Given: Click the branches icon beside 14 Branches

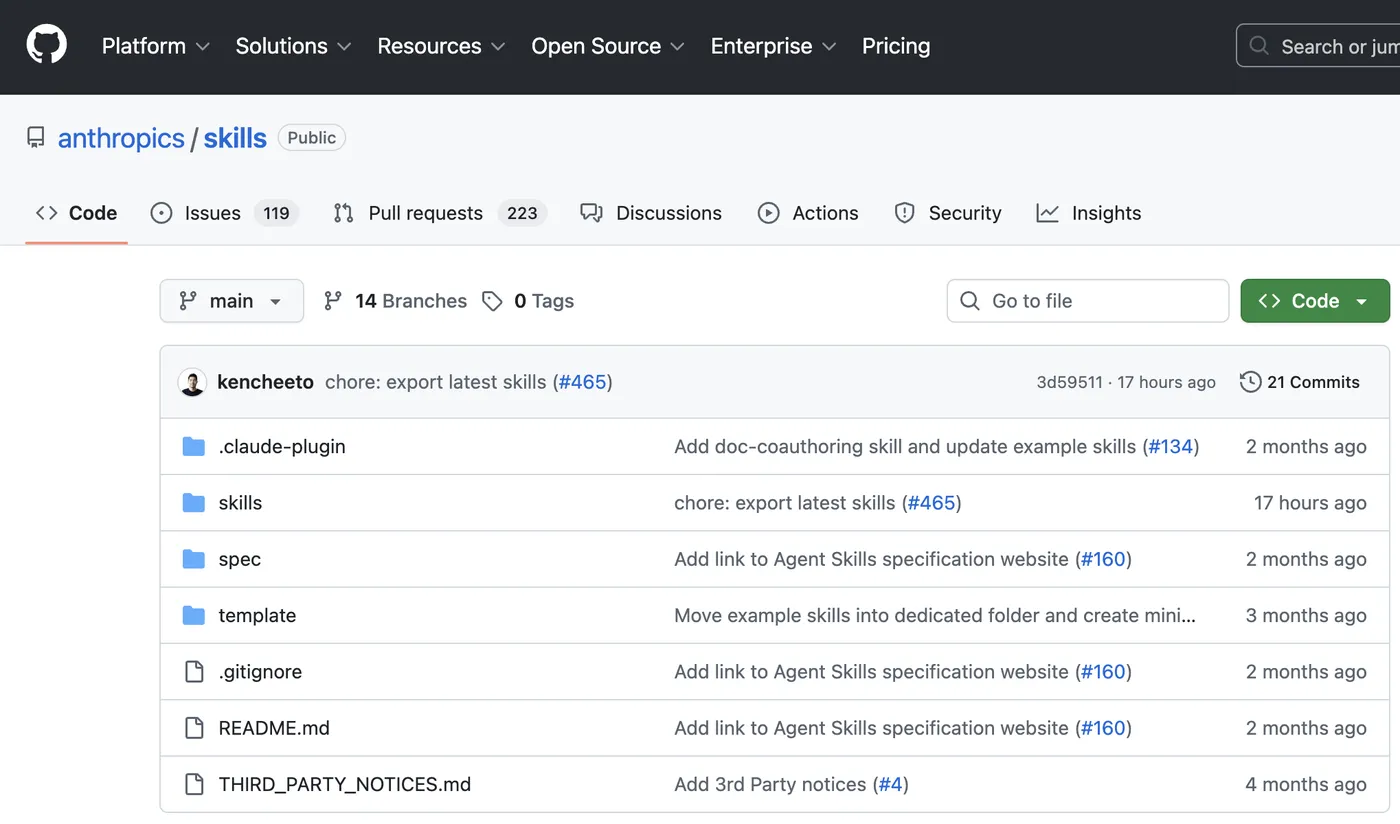Looking at the screenshot, I should [333, 301].
